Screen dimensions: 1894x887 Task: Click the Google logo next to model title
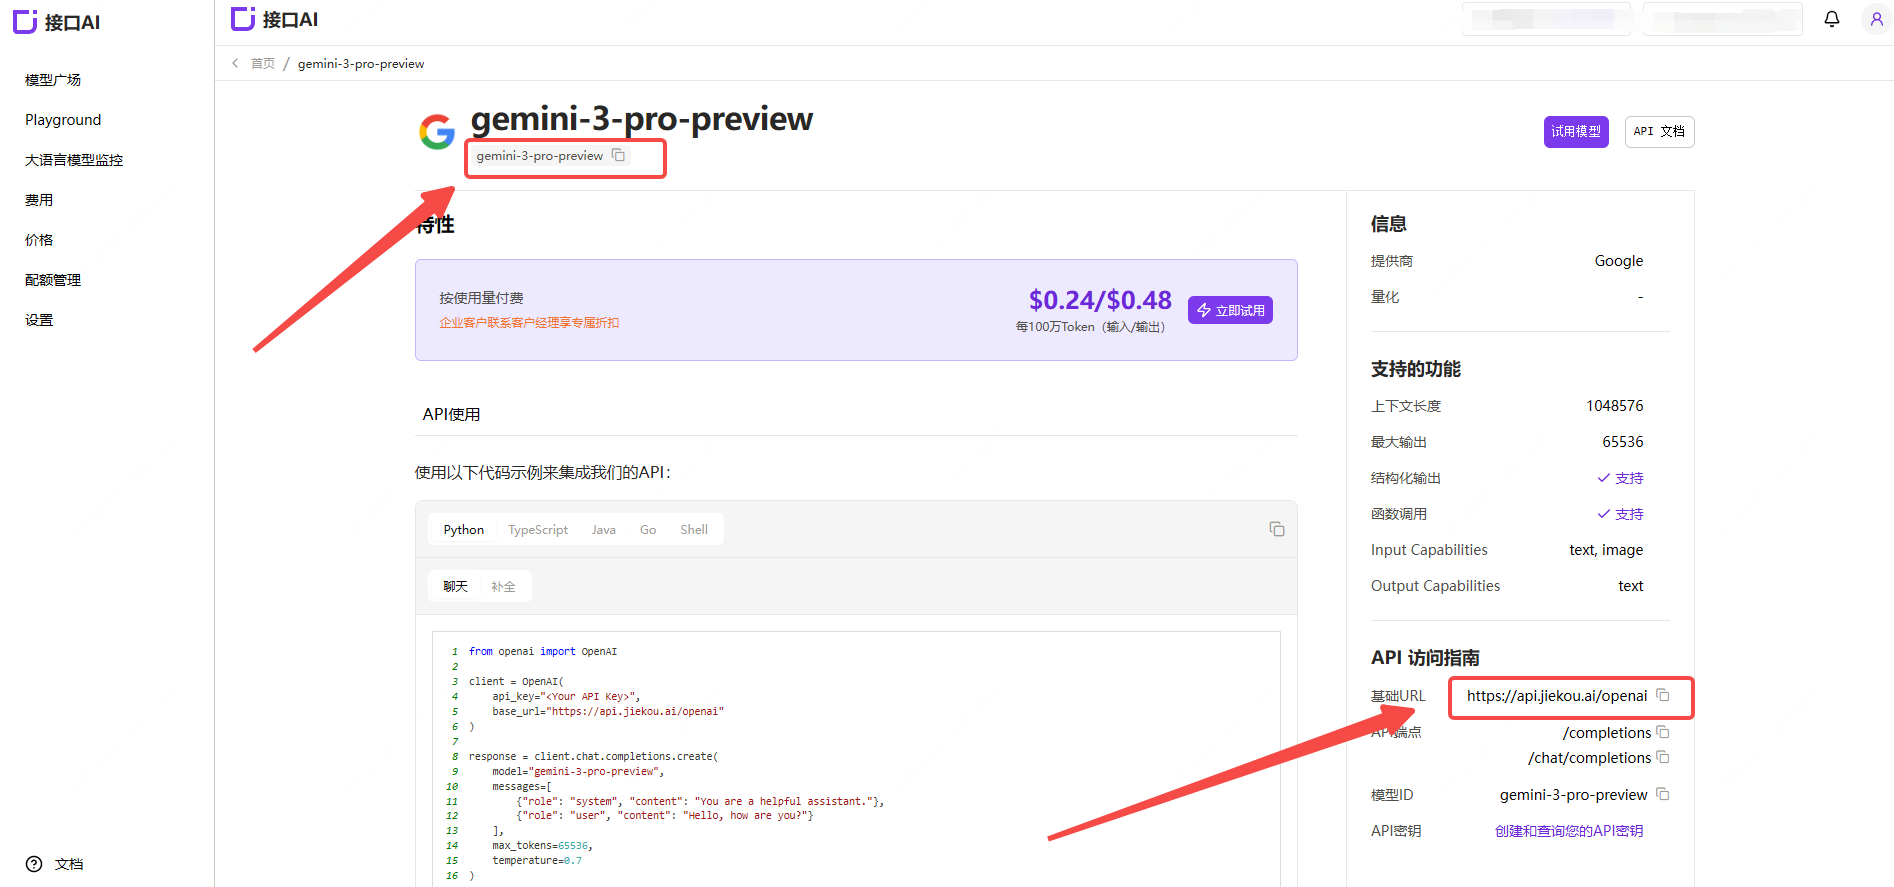point(437,132)
